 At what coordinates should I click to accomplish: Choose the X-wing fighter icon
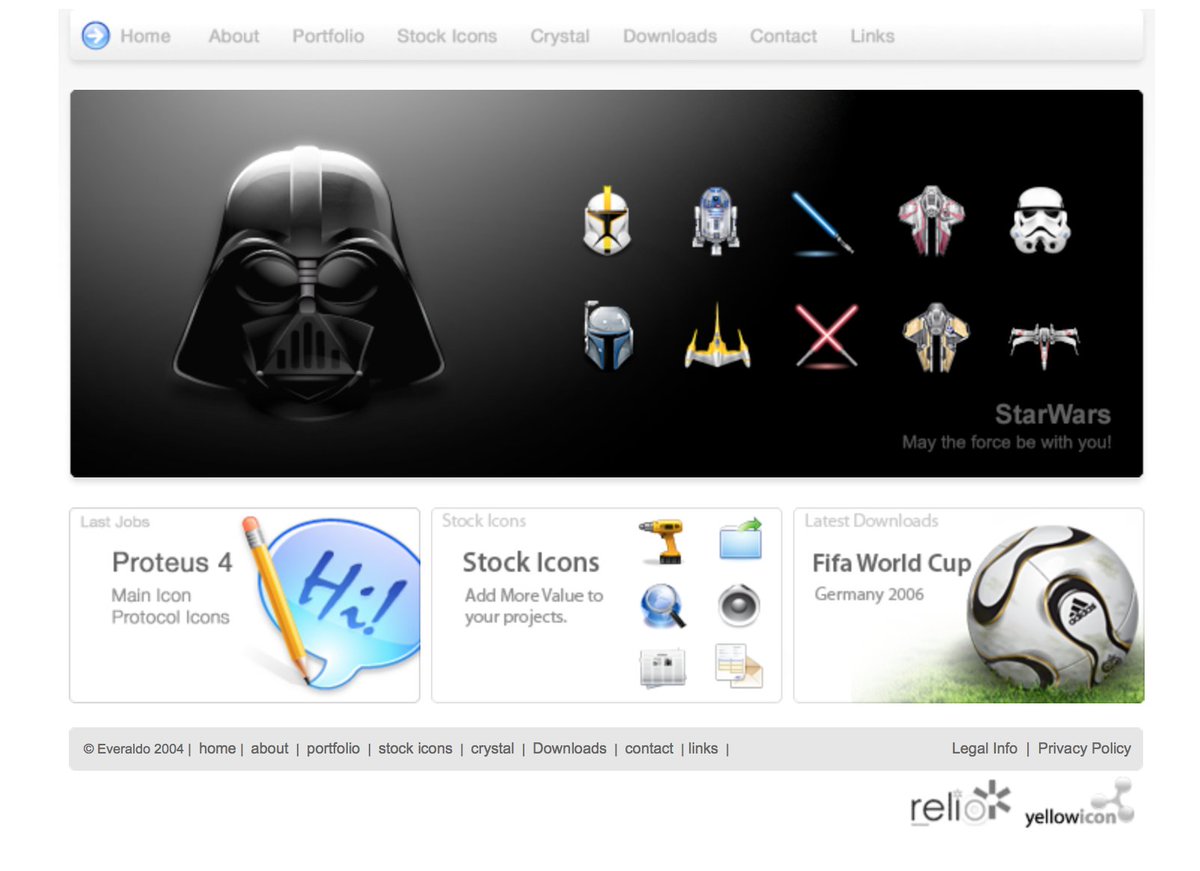click(1044, 345)
